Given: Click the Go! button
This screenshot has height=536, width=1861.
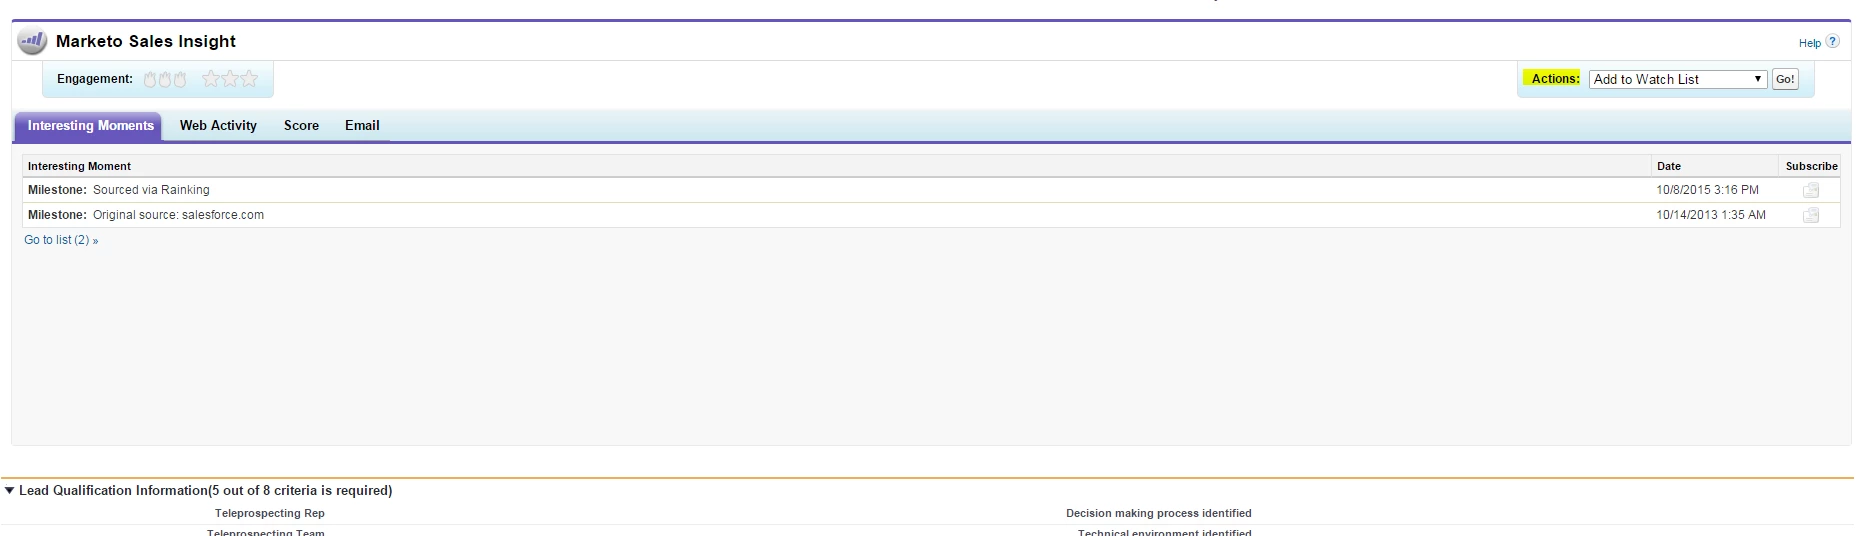Looking at the screenshot, I should tap(1785, 79).
